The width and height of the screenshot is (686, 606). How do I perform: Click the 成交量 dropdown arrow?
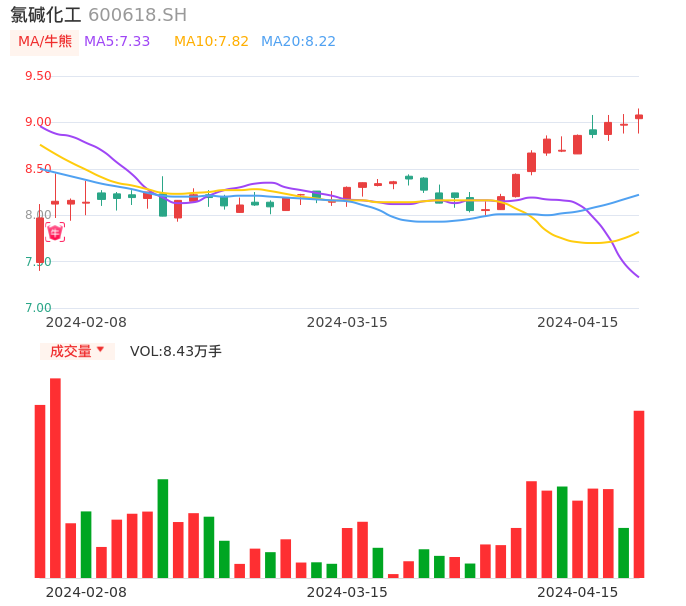(x=100, y=350)
